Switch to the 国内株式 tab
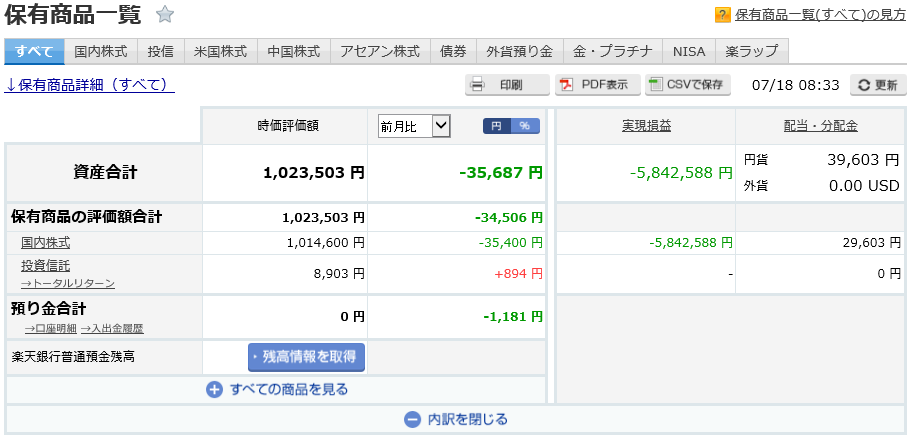The height and width of the screenshot is (440, 913). pyautogui.click(x=101, y=51)
